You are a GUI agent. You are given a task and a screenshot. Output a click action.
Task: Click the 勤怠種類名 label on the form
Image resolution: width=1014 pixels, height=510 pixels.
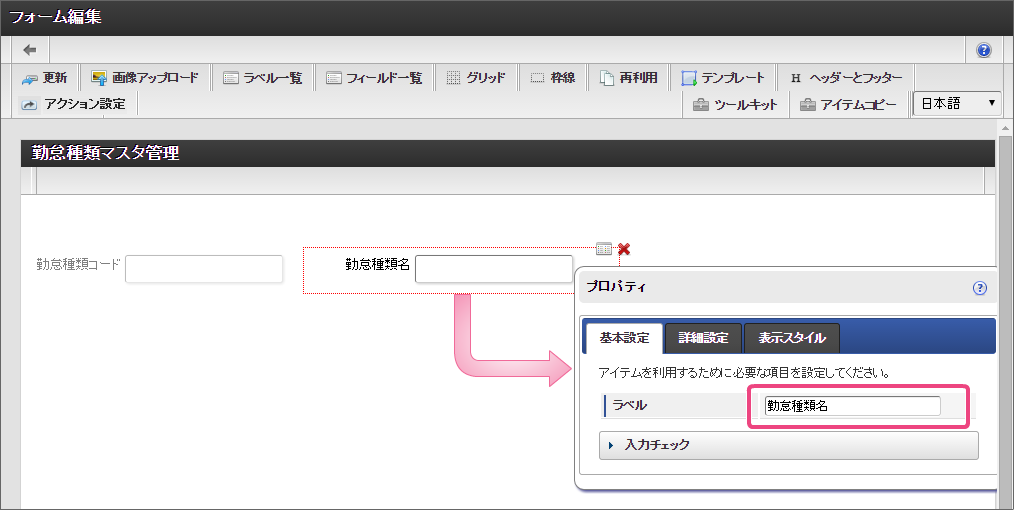(377, 264)
